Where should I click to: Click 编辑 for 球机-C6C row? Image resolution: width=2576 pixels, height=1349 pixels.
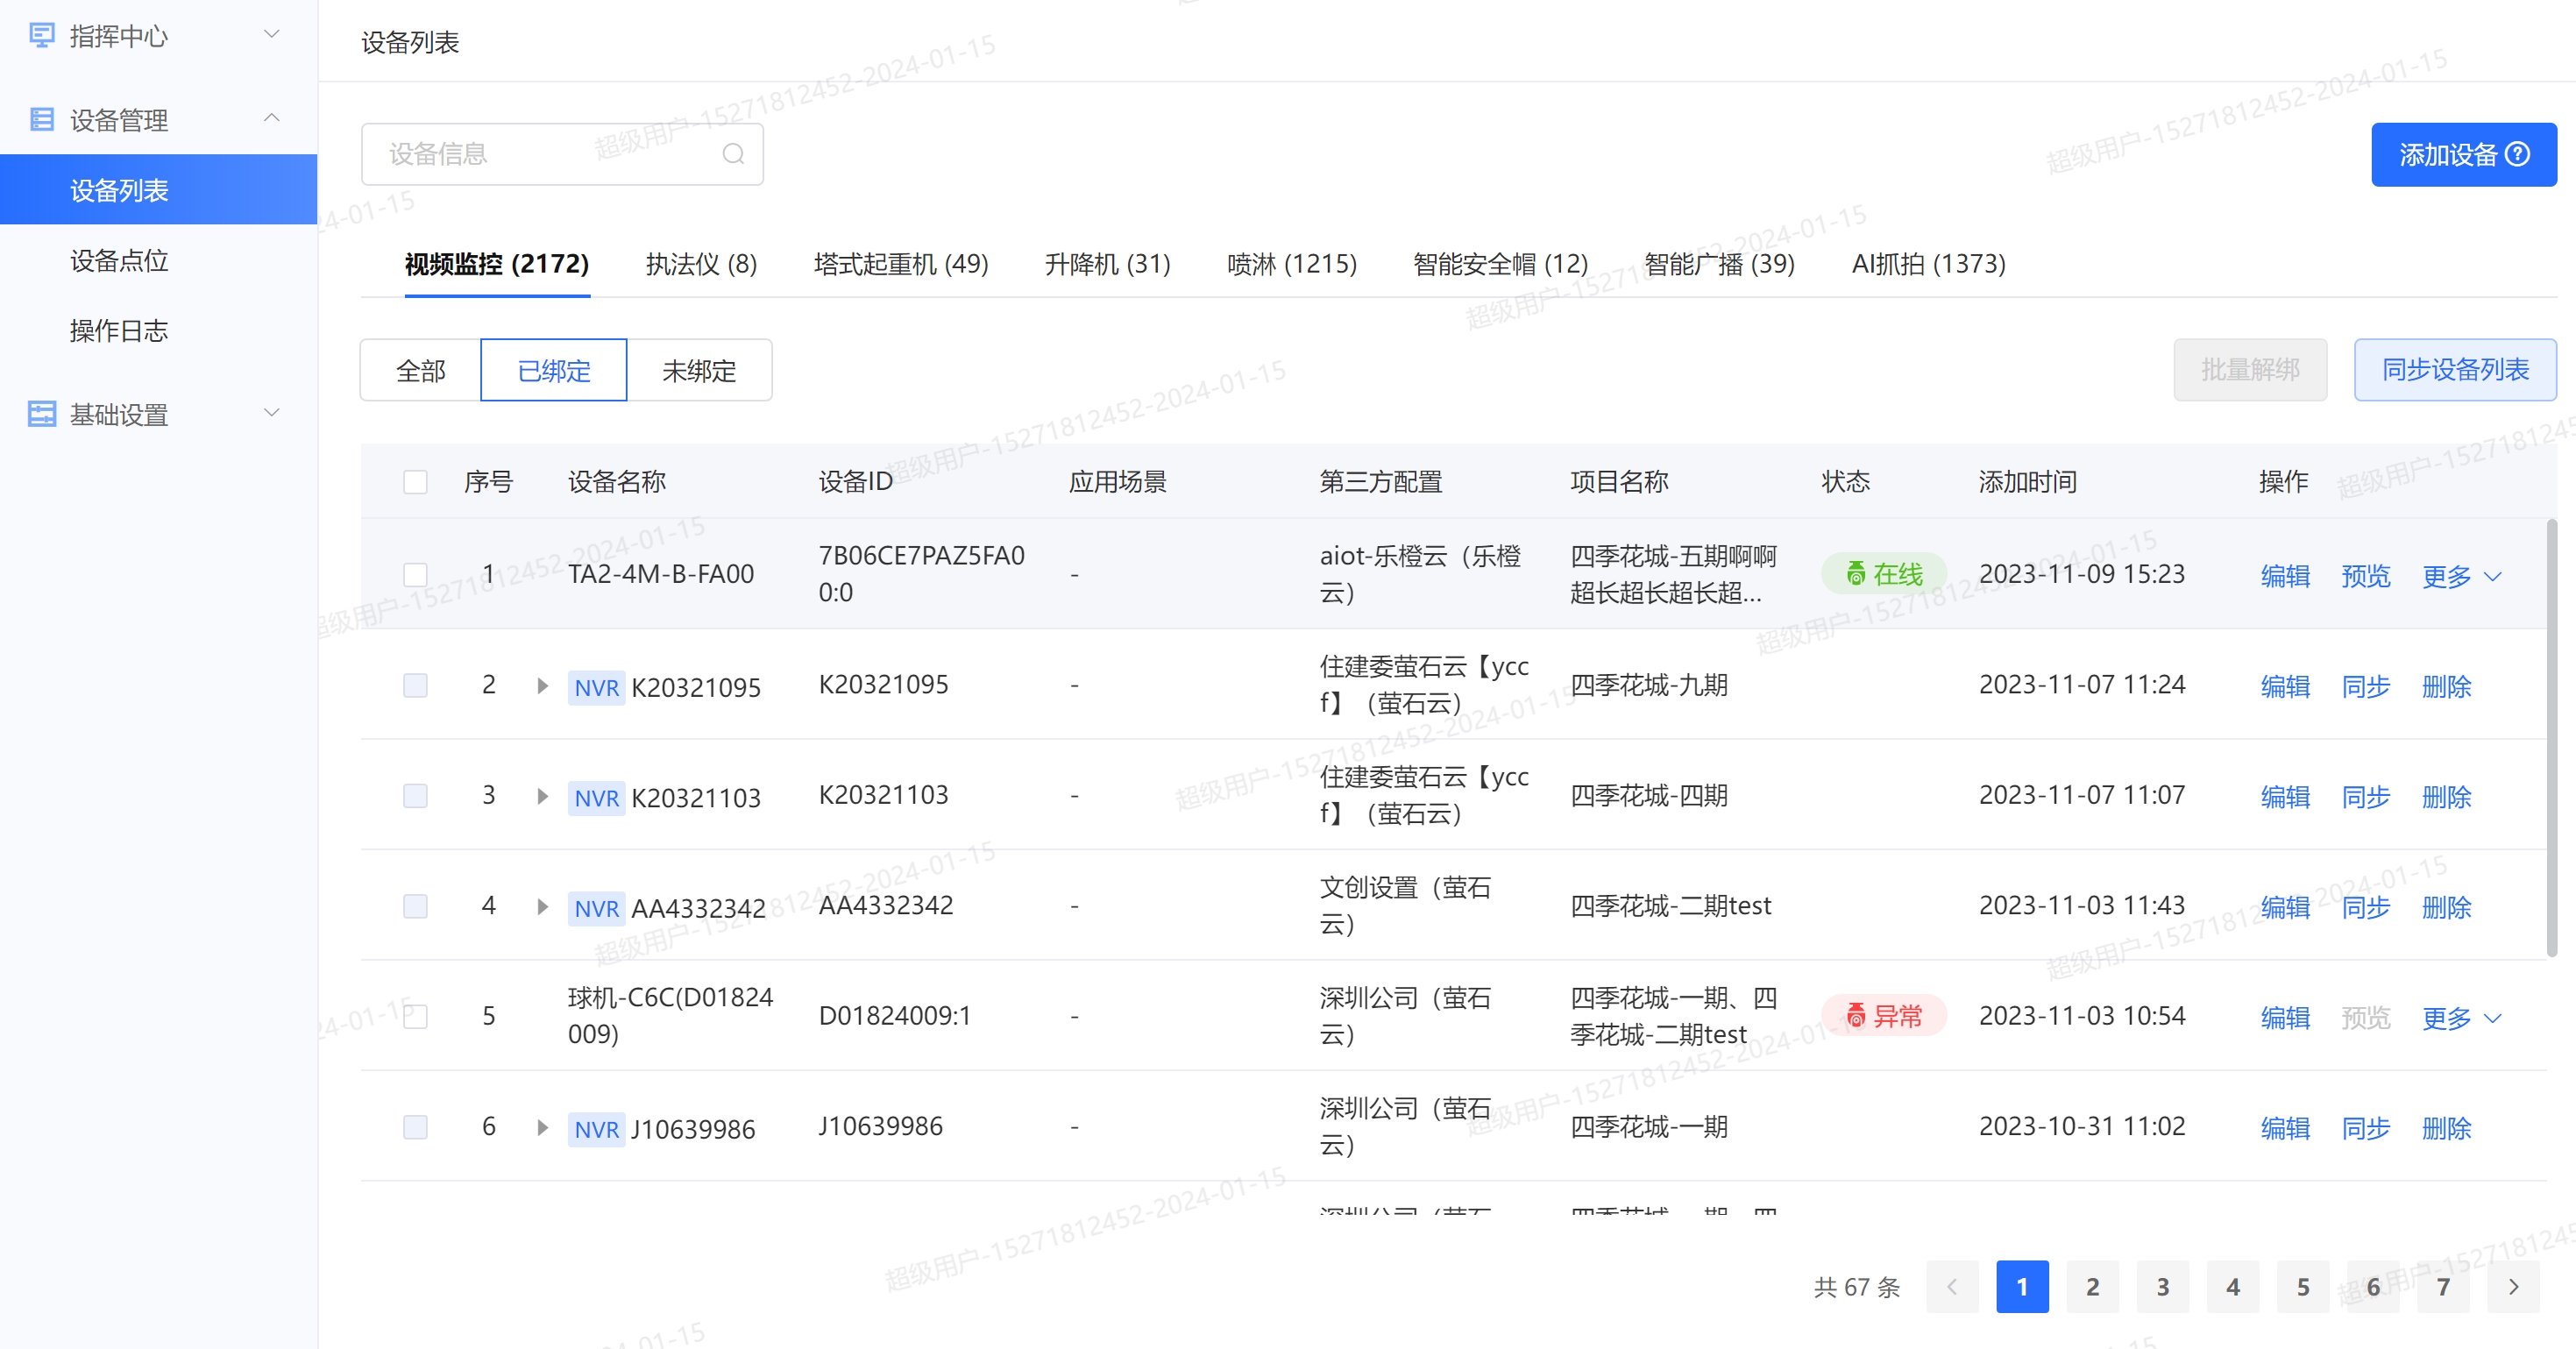pyautogui.click(x=2285, y=1018)
